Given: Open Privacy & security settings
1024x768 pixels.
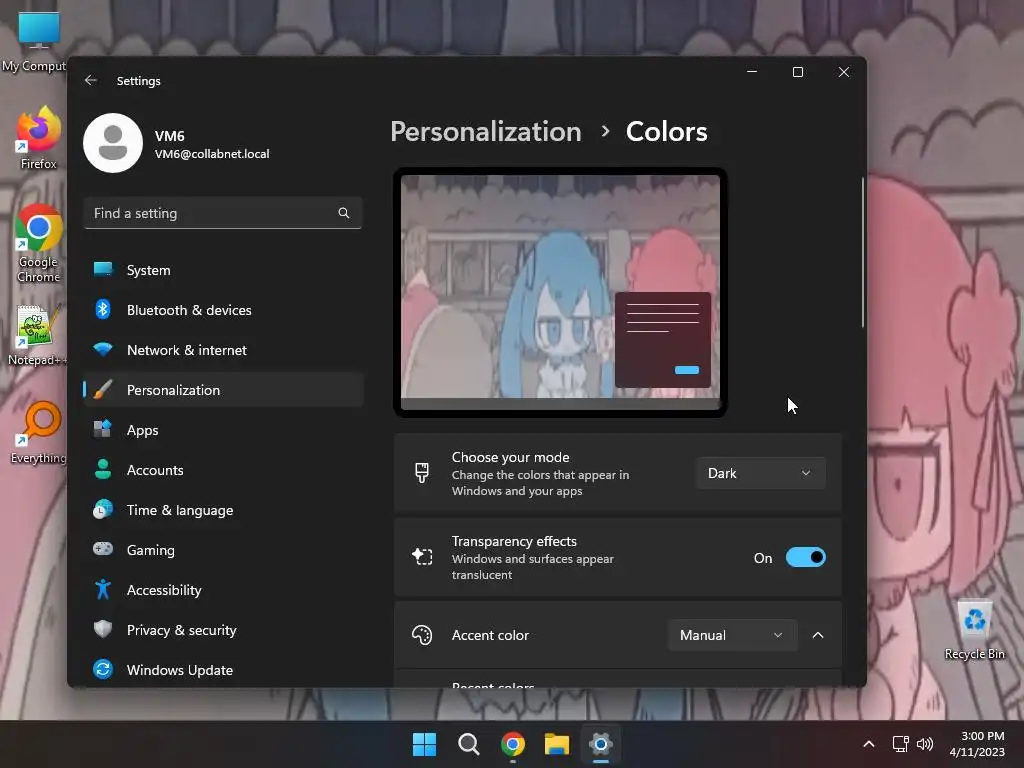Looking at the screenshot, I should tap(223, 630).
